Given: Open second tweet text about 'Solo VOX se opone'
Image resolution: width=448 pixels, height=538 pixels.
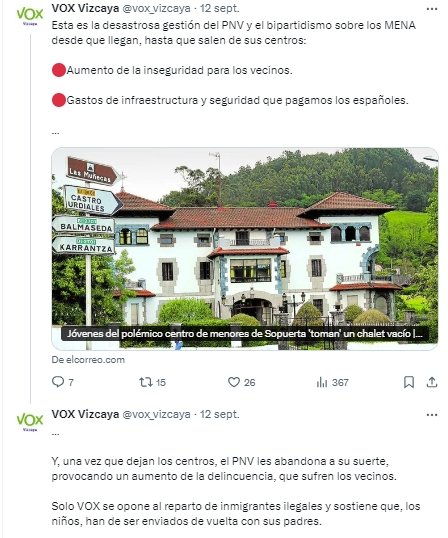Looking at the screenshot, I should [x=236, y=514].
